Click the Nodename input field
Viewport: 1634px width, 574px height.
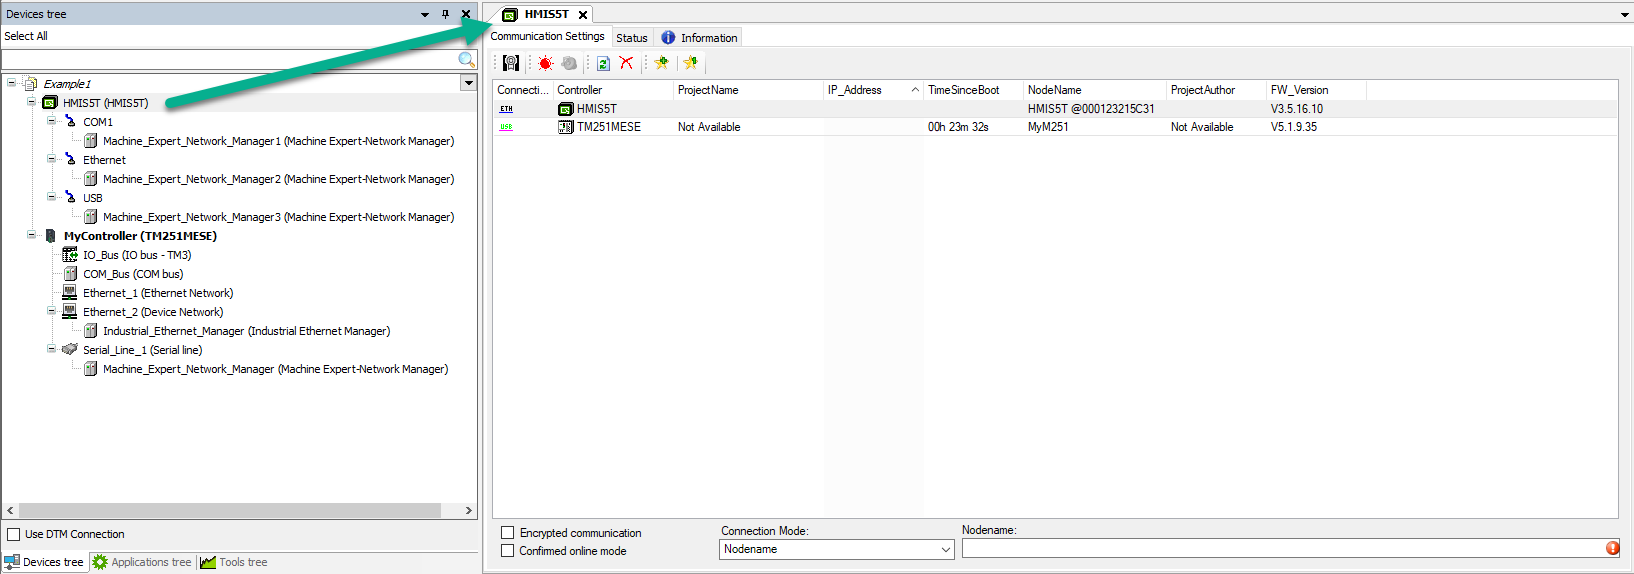pos(1283,548)
